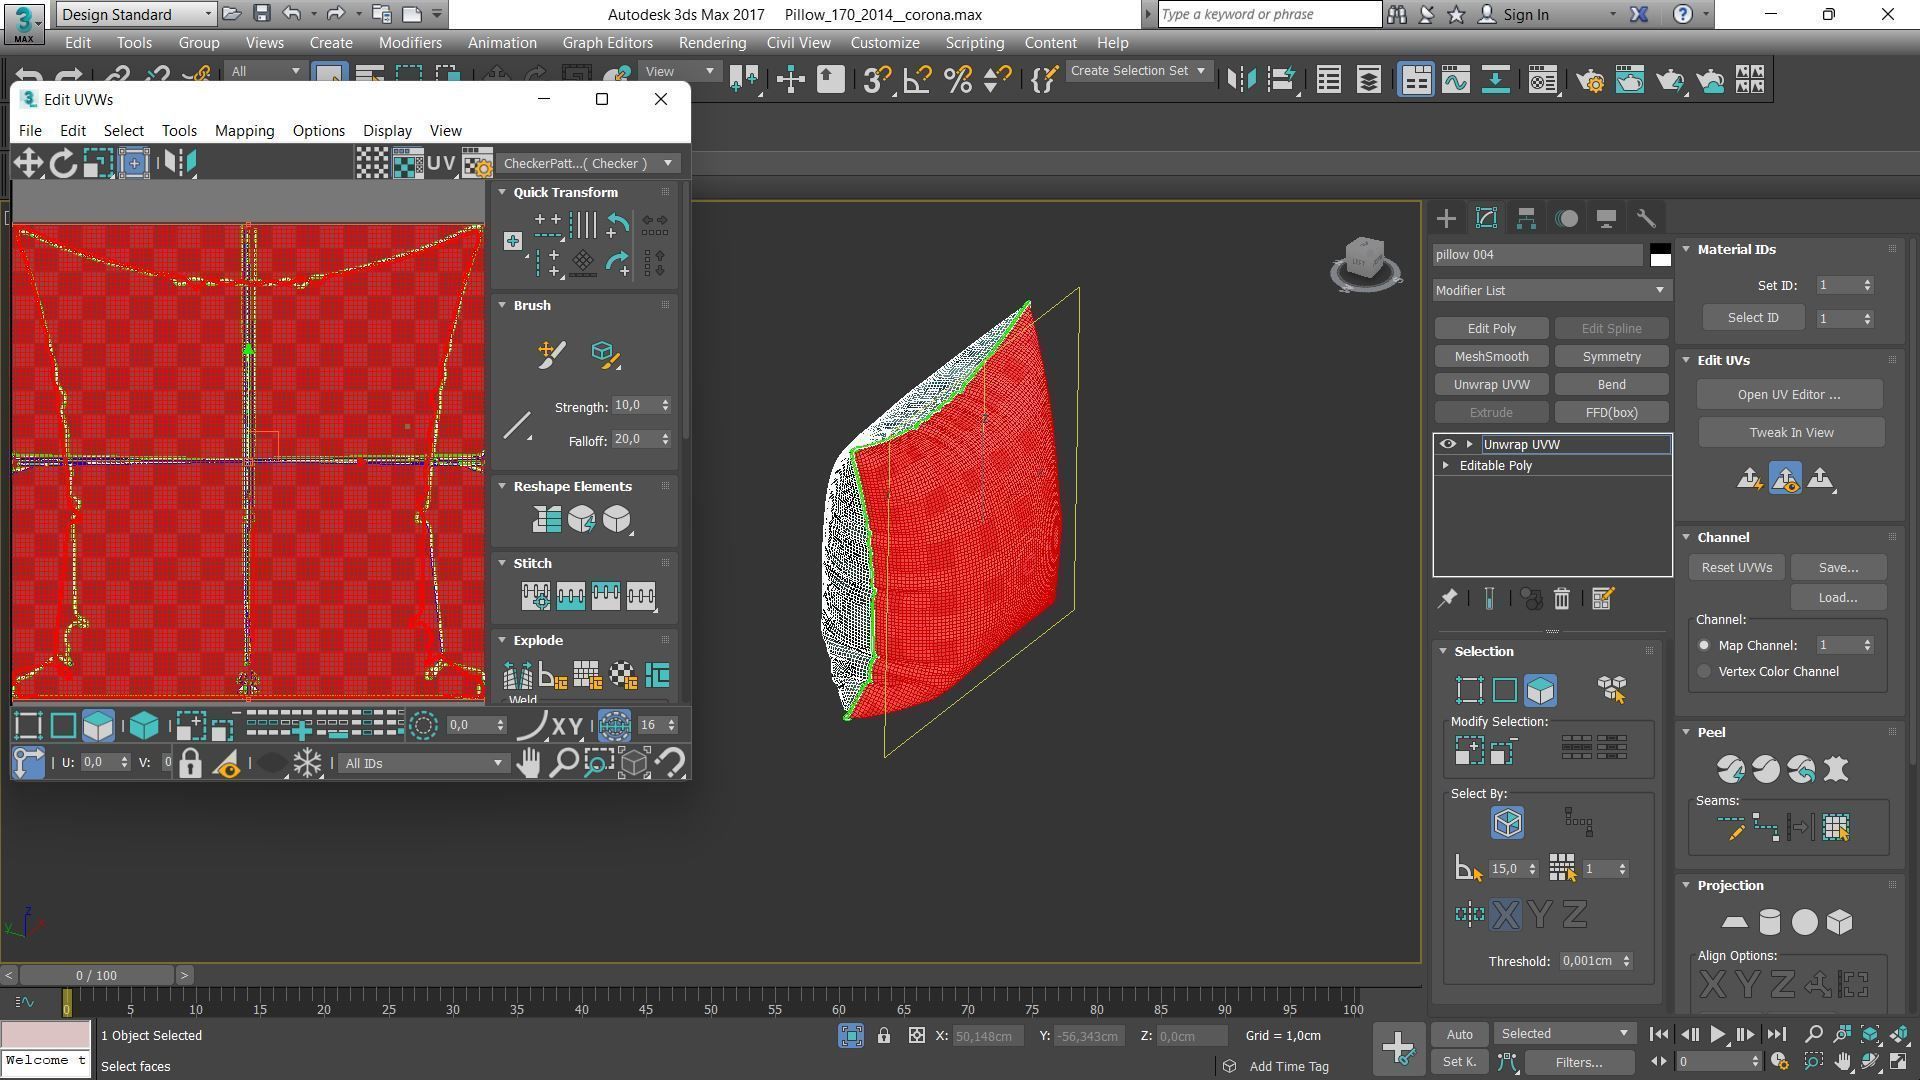Enable the Map Channel radio button
The image size is (1920, 1080).
point(1704,646)
